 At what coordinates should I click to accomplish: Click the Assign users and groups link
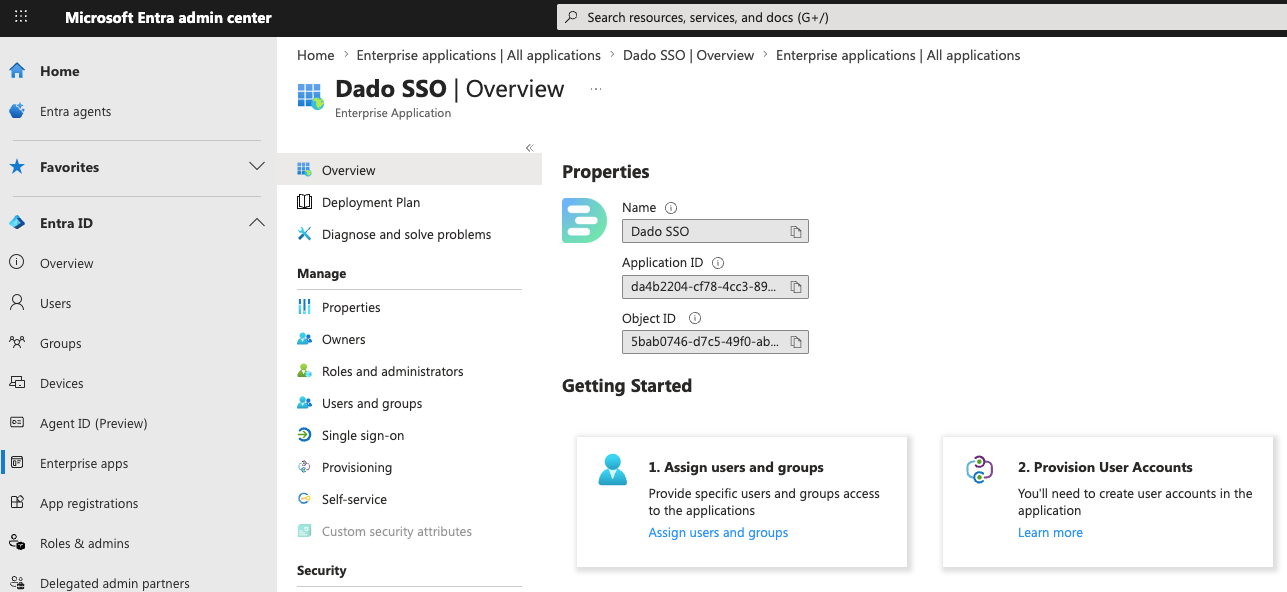[718, 533]
